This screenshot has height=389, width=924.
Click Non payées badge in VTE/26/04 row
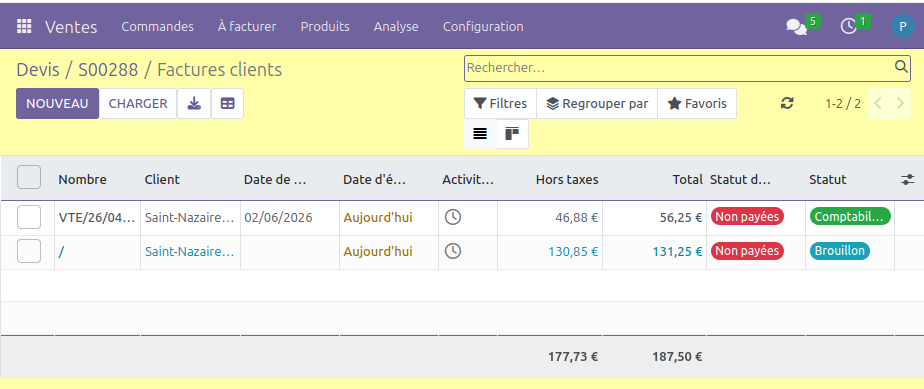[747, 217]
